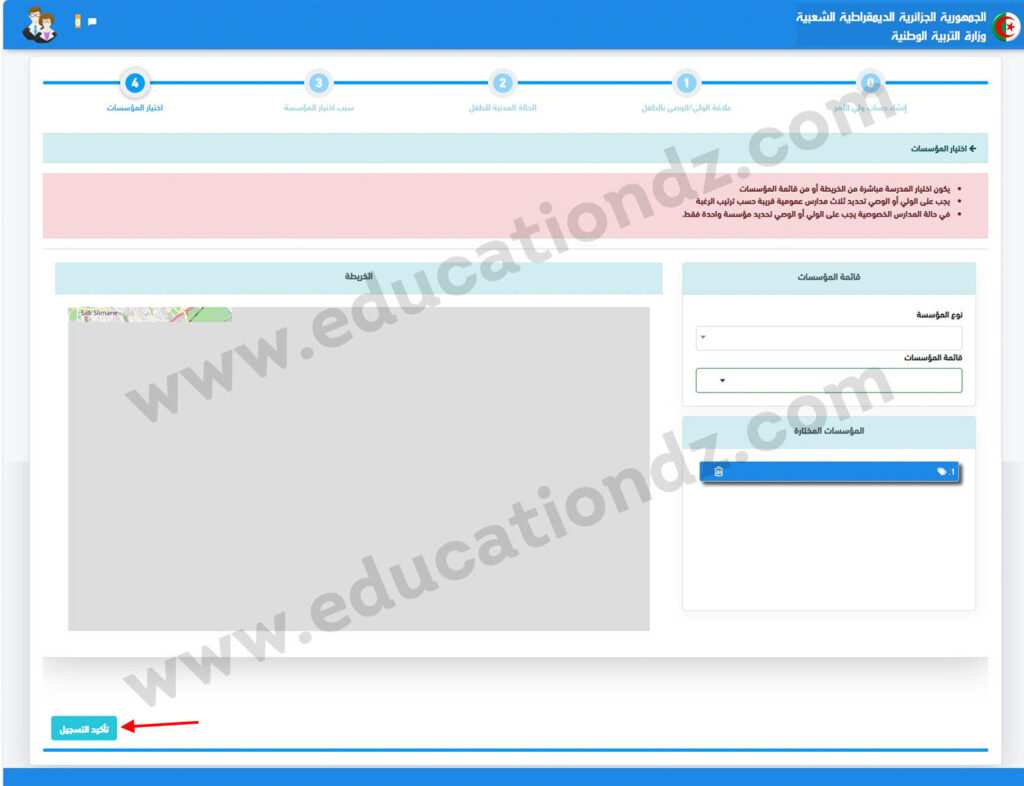This screenshot has width=1024, height=786.
Task: Click the نوع المؤسسة field label
Action: (x=939, y=315)
